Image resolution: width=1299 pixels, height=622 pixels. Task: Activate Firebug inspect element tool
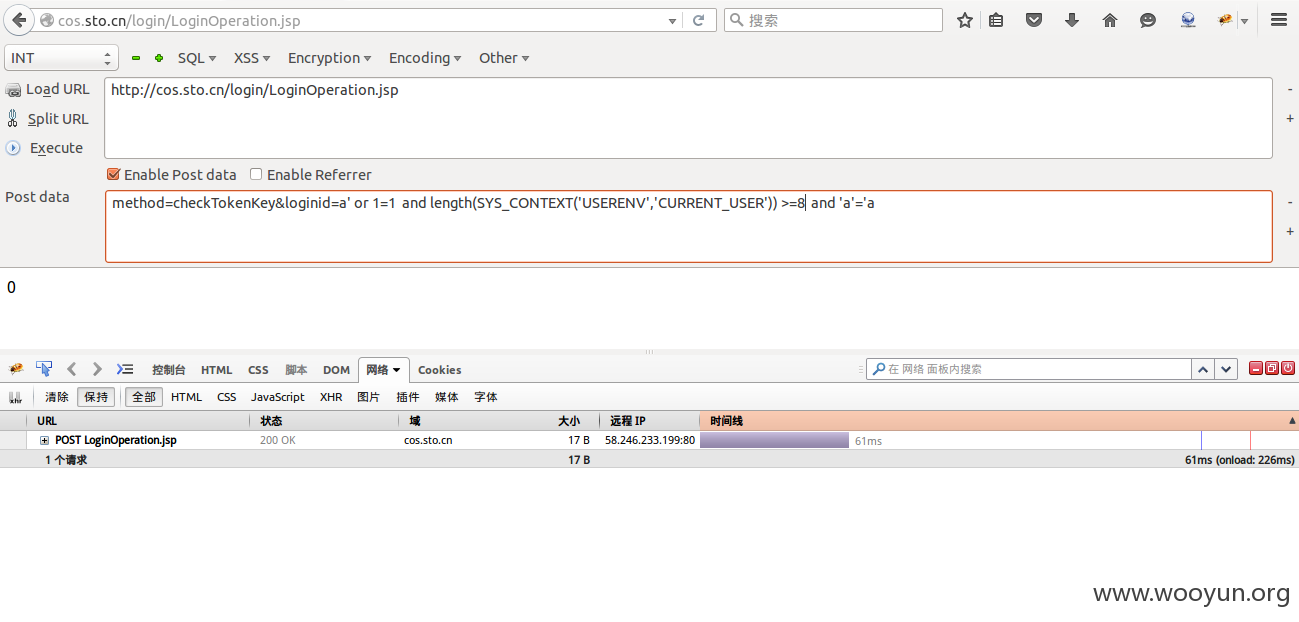(44, 369)
